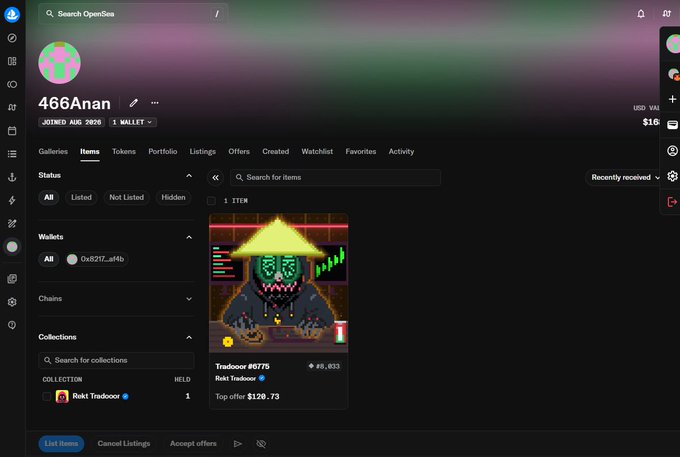Image resolution: width=680 pixels, height=457 pixels.
Task: Click the transfer send arrow icon in bottom bar
Action: coord(238,444)
